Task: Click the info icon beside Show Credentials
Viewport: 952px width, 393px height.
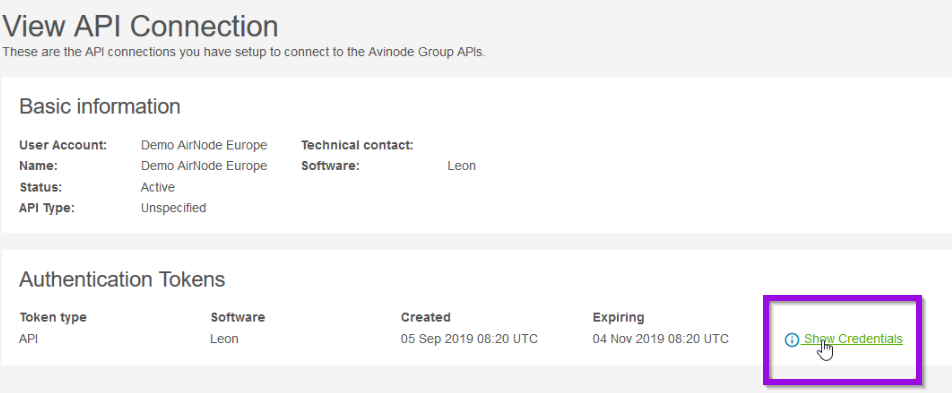Action: tap(792, 340)
